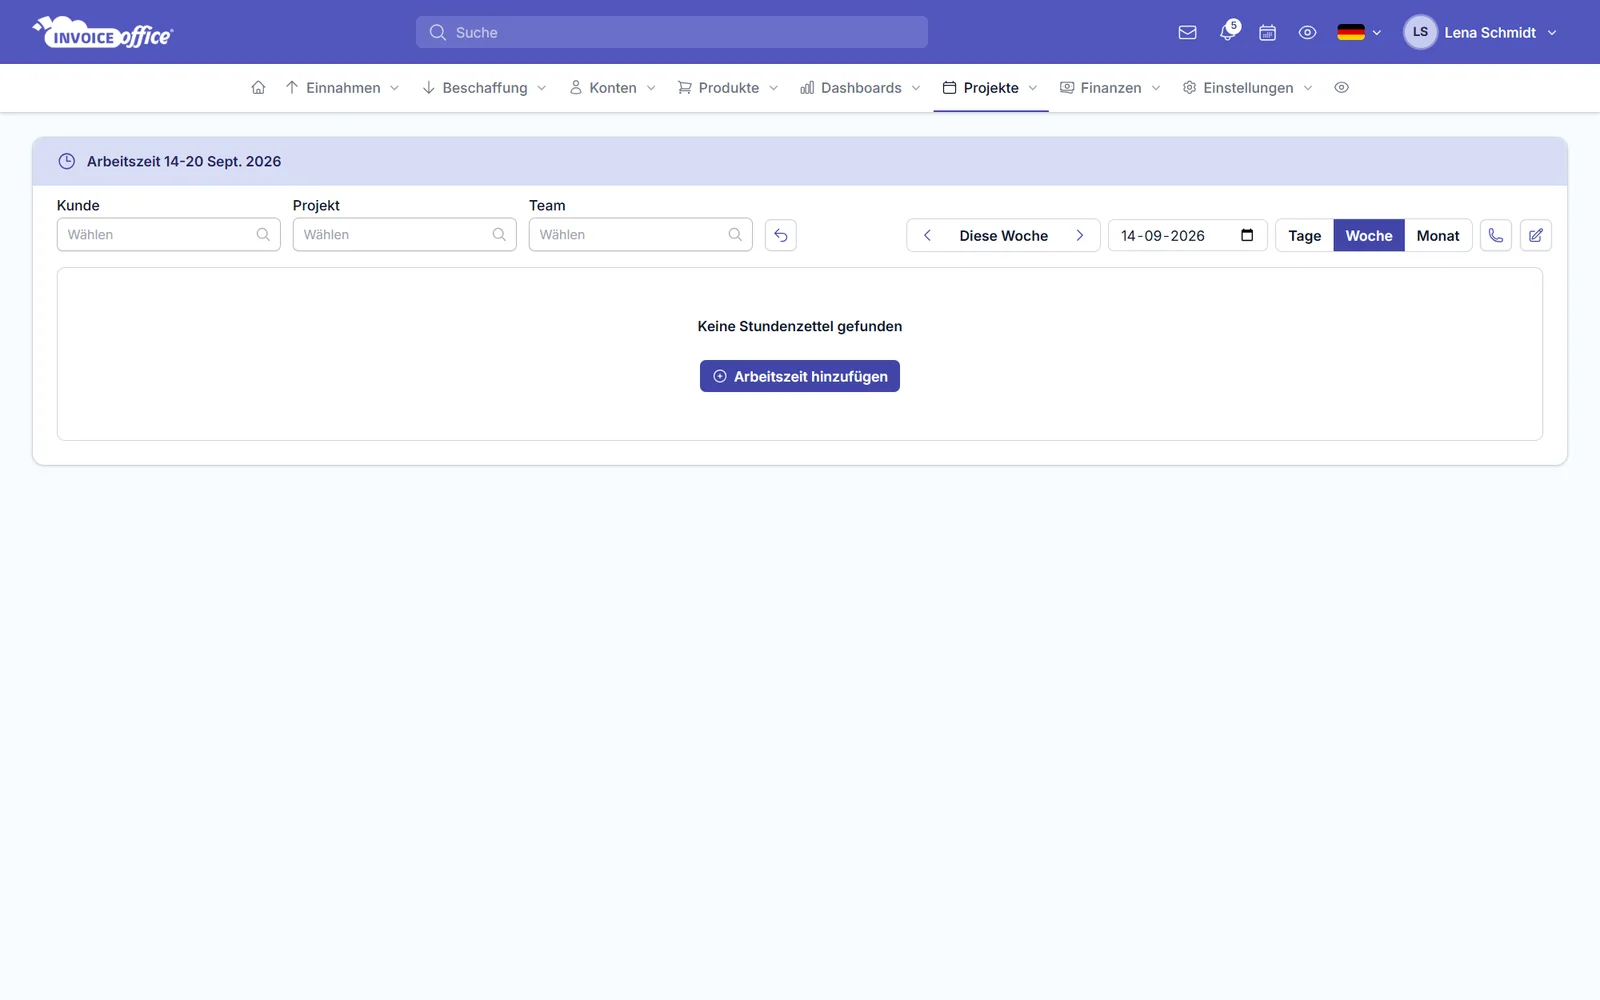Click the magnifier icon in Suche bar
Viewport: 1600px width, 1000px height.
tap(438, 32)
